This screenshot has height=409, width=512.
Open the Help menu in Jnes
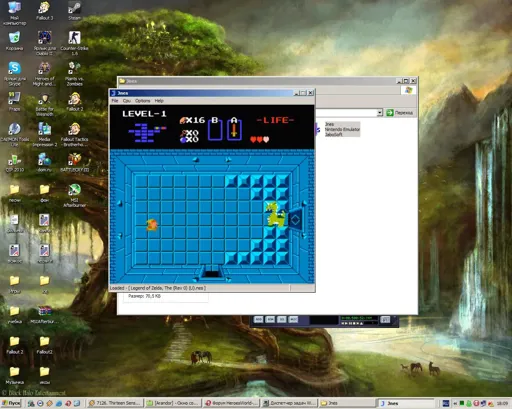[x=159, y=101]
